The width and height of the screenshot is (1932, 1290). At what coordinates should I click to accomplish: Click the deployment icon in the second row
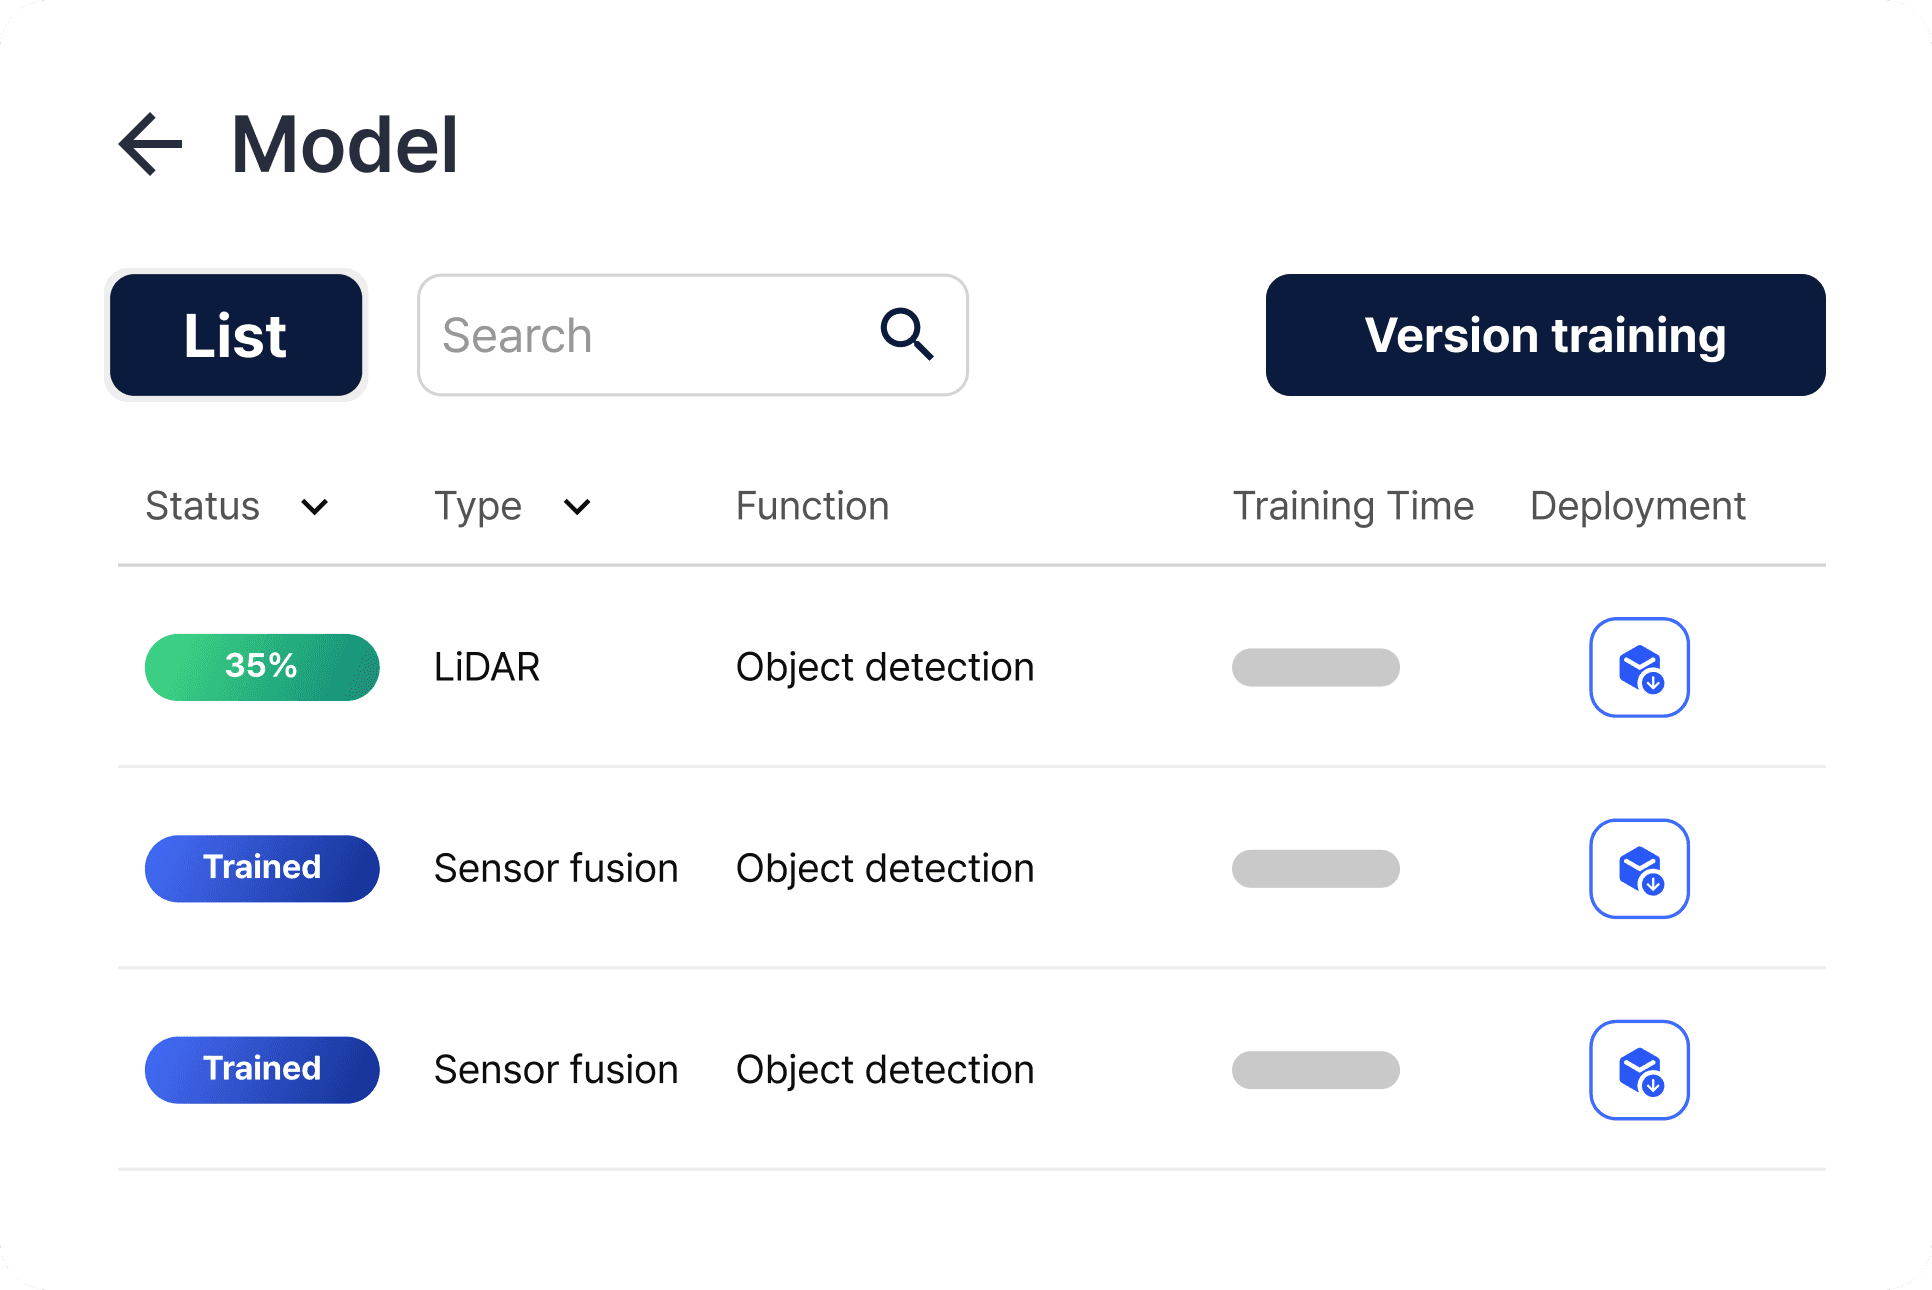coord(1638,868)
